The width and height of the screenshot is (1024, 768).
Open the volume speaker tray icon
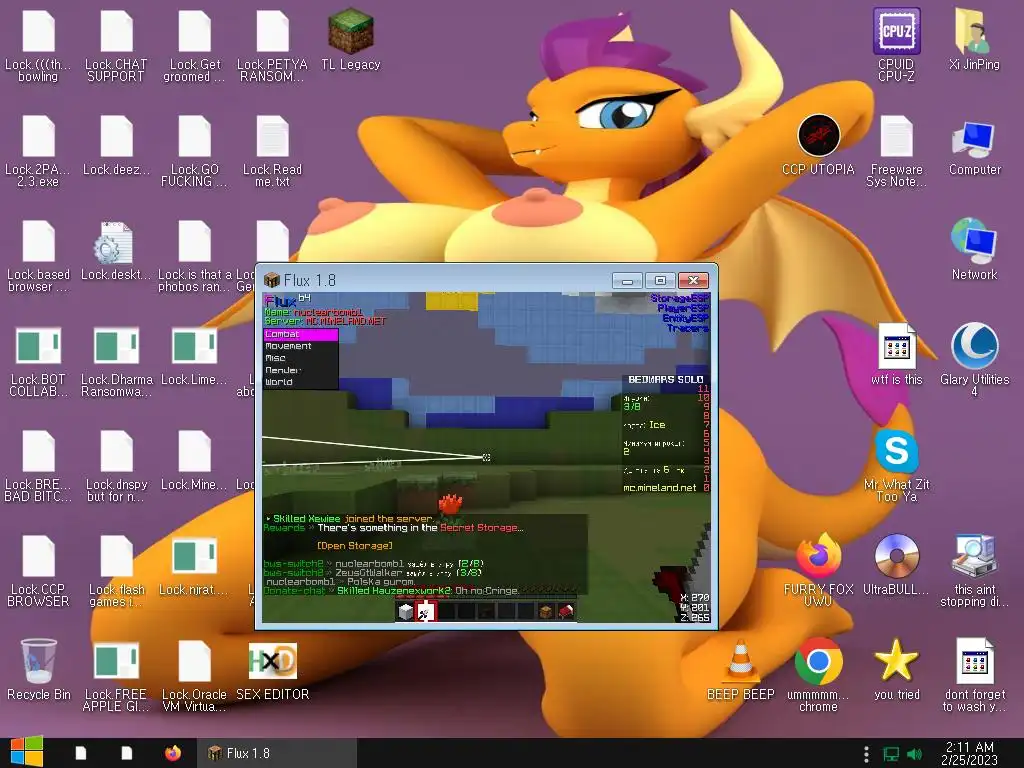pyautogui.click(x=914, y=754)
